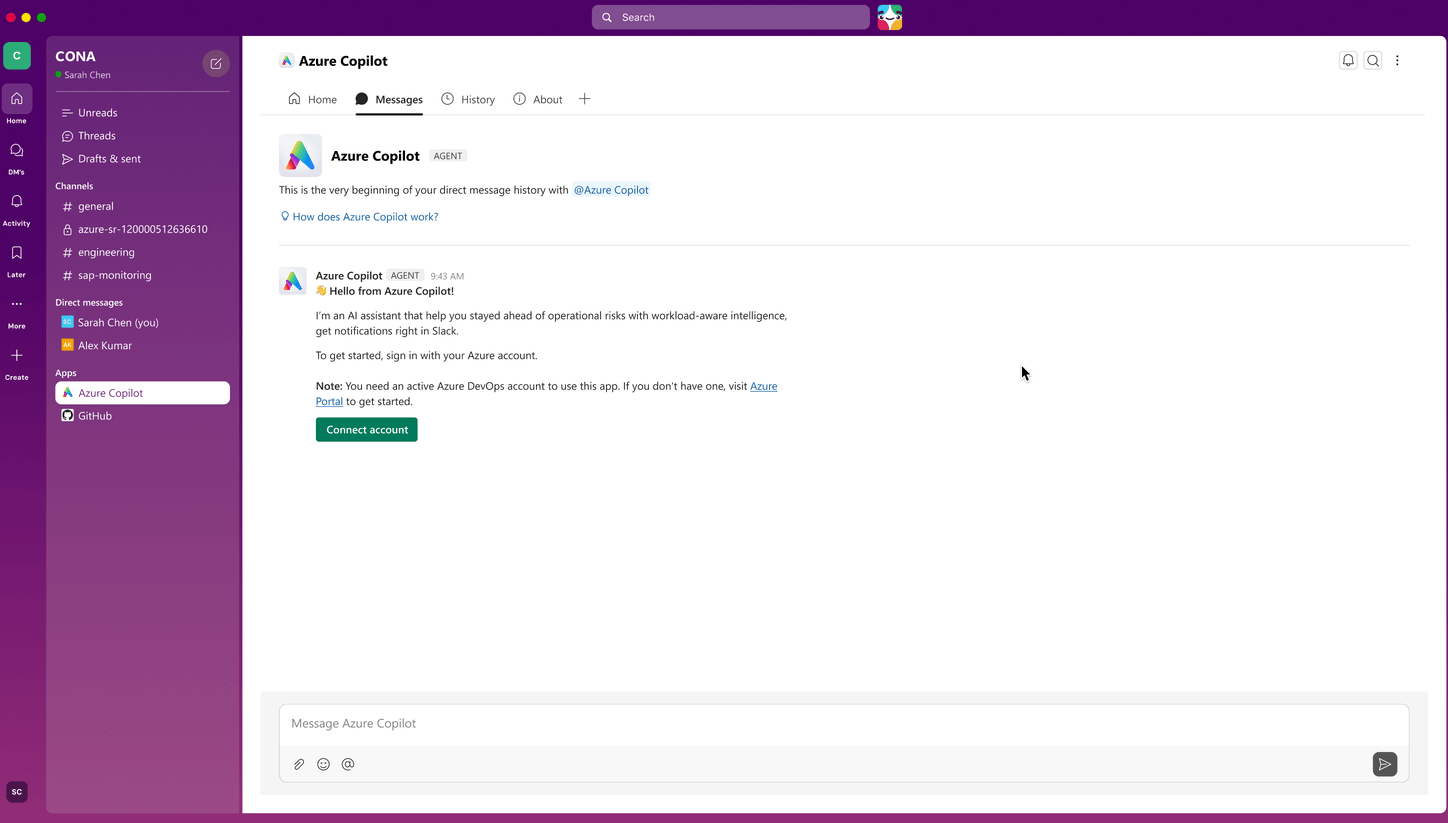Click How does Azure Copilot work link
Screen dimensions: 1448x823
coord(365,216)
